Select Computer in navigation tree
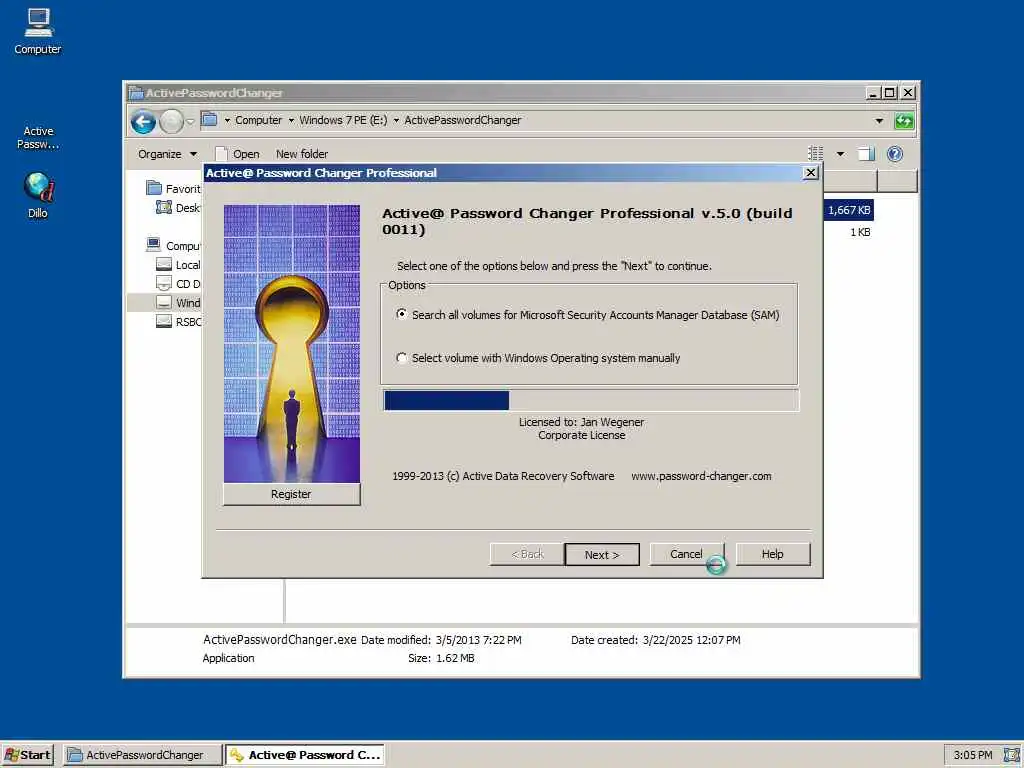Image resolution: width=1024 pixels, height=768 pixels. (173, 246)
